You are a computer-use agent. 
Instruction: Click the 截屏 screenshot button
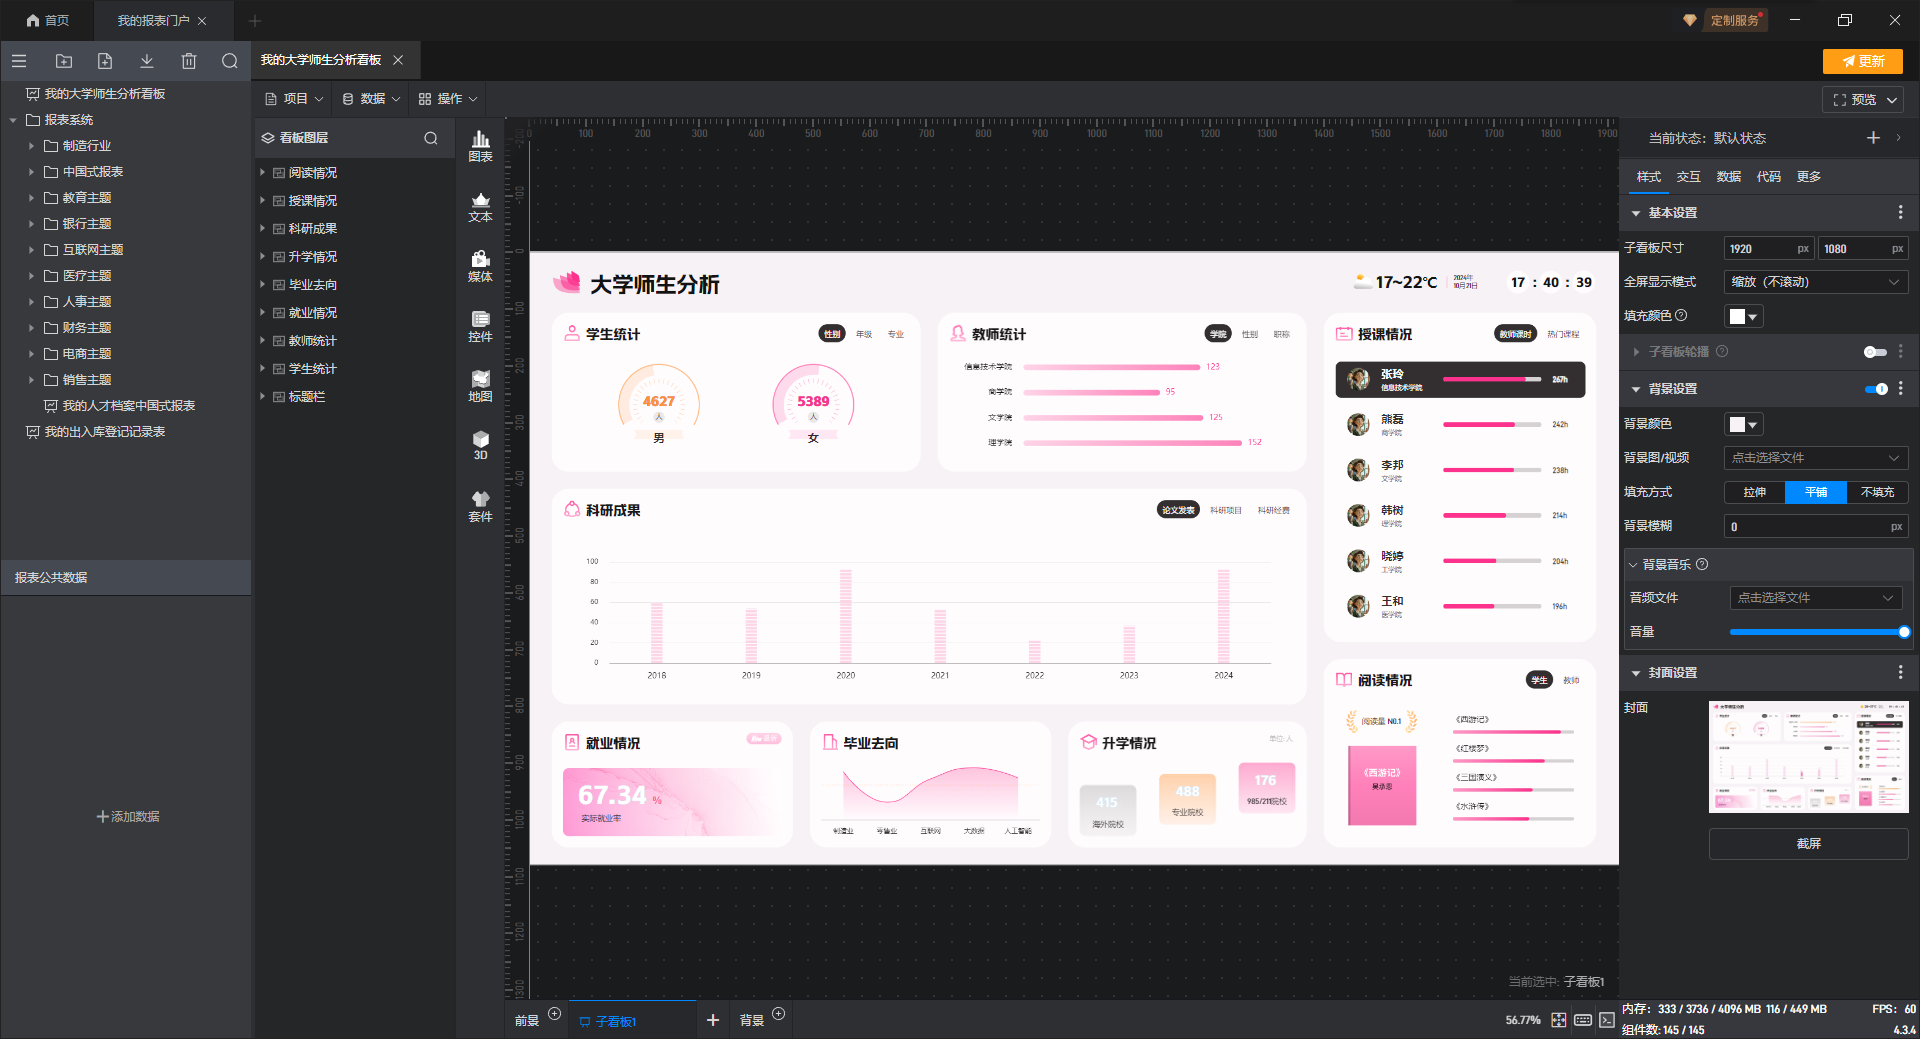tap(1808, 844)
